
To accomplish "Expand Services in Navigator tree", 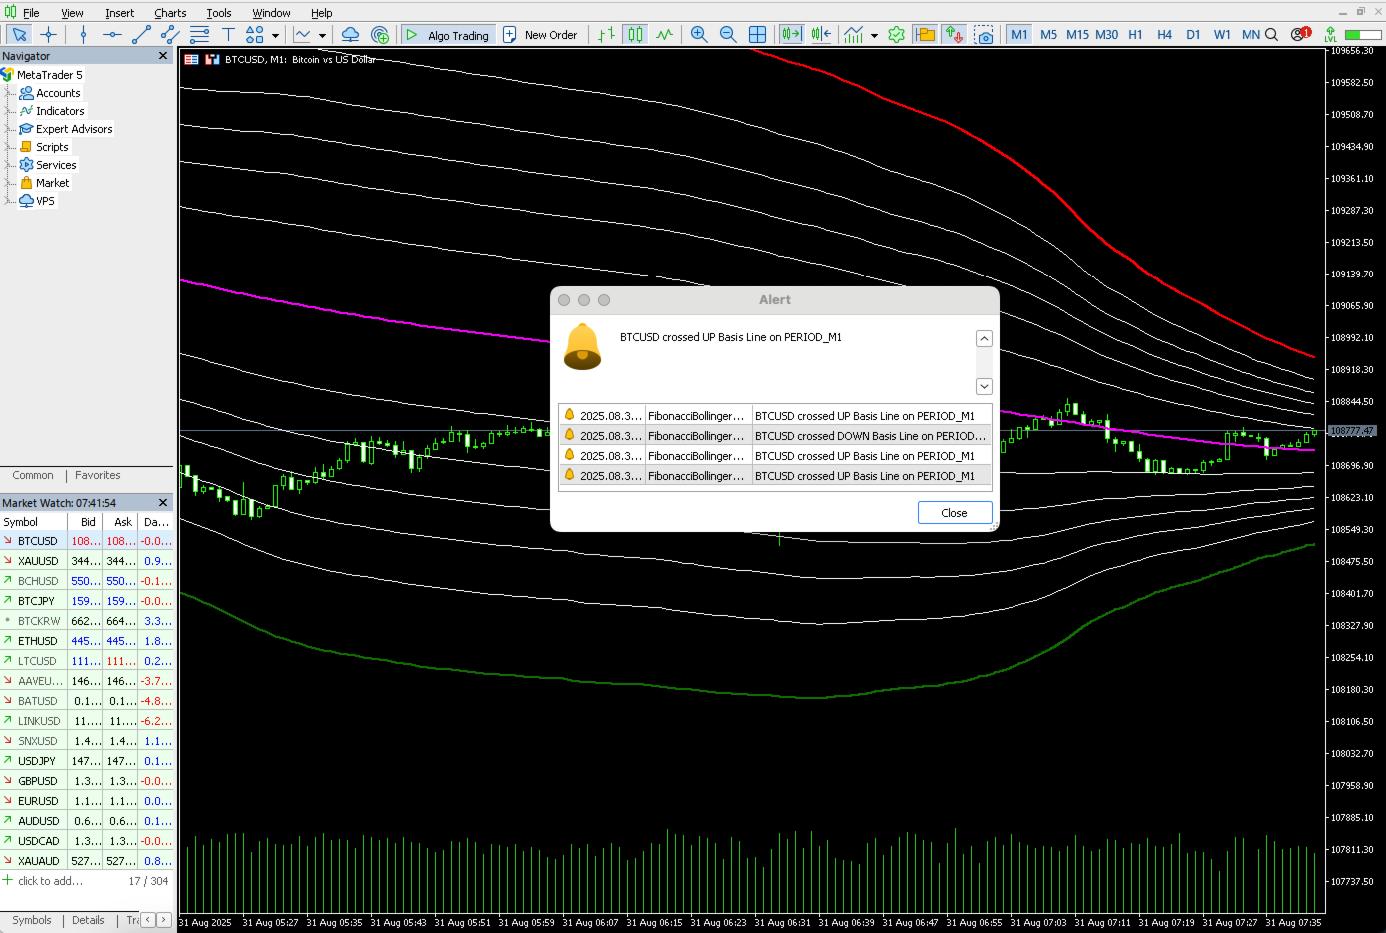I will [x=9, y=165].
